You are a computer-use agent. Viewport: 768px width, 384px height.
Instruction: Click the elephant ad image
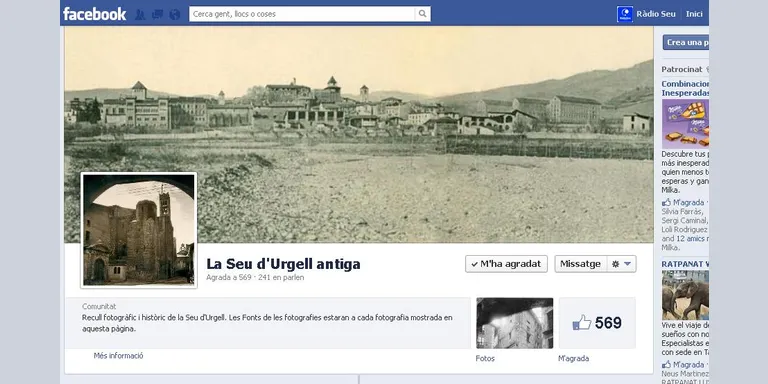685,295
